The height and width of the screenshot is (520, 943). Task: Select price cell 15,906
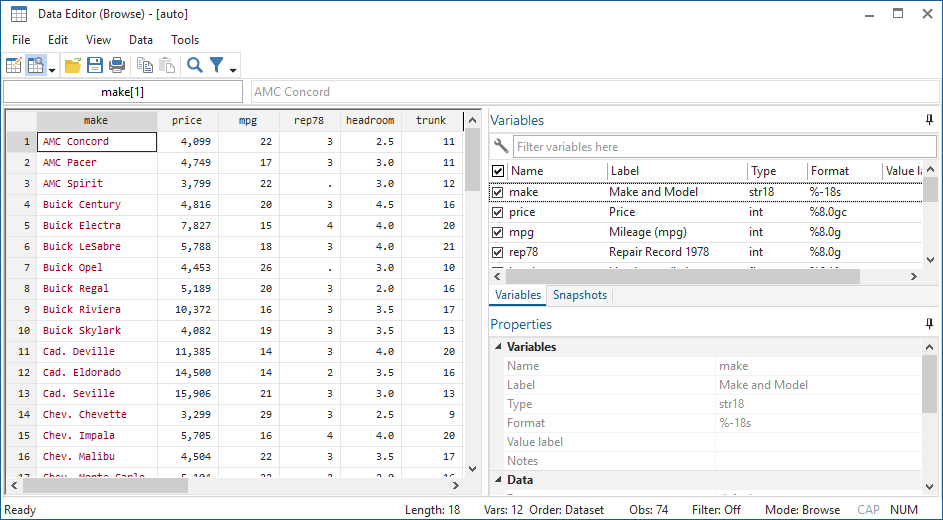(188, 393)
